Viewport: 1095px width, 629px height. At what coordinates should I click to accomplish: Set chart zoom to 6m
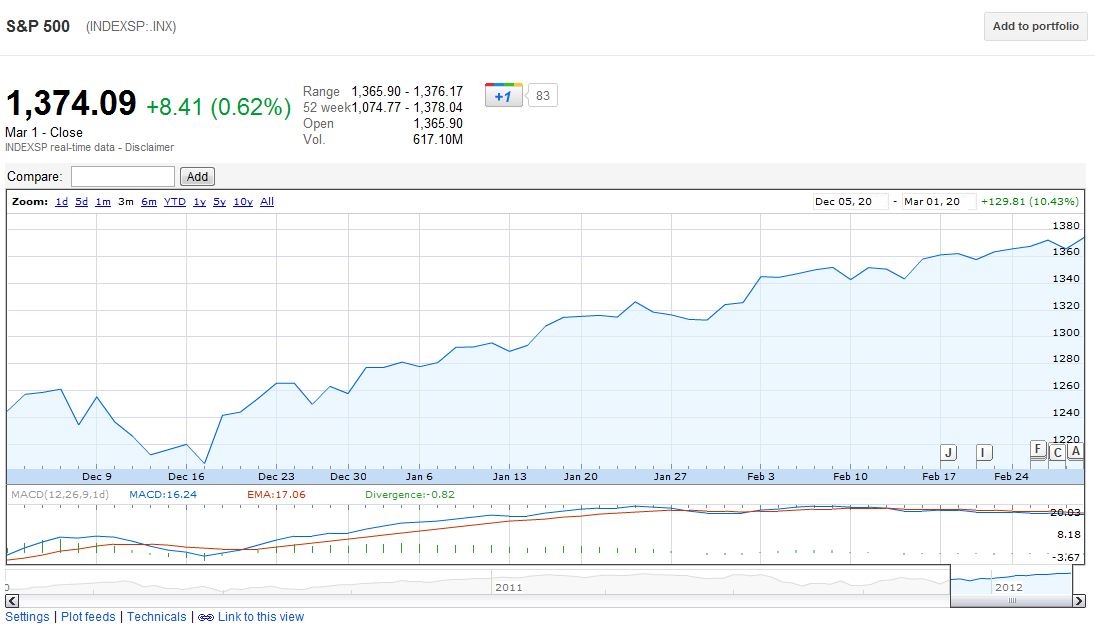coord(149,202)
